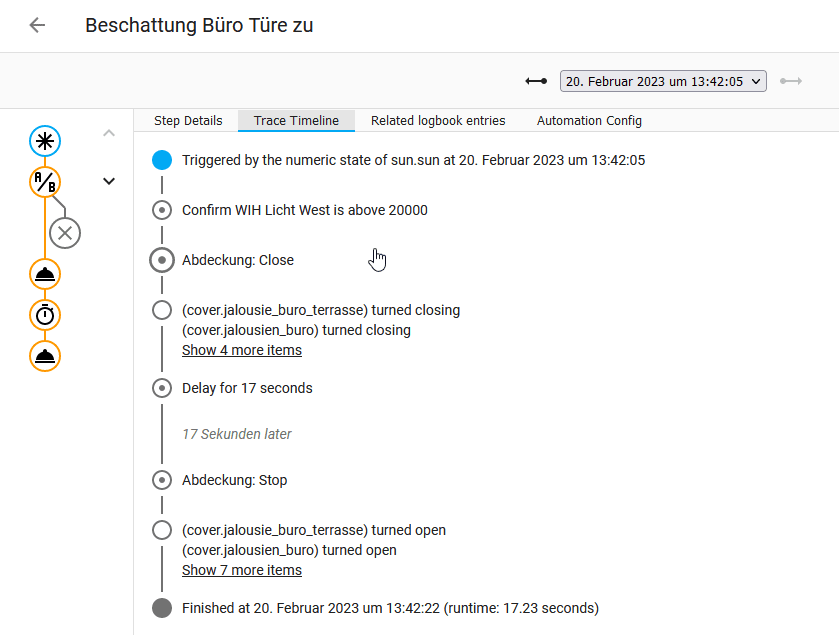Click the Delay for 17 seconds marker

(x=162, y=388)
